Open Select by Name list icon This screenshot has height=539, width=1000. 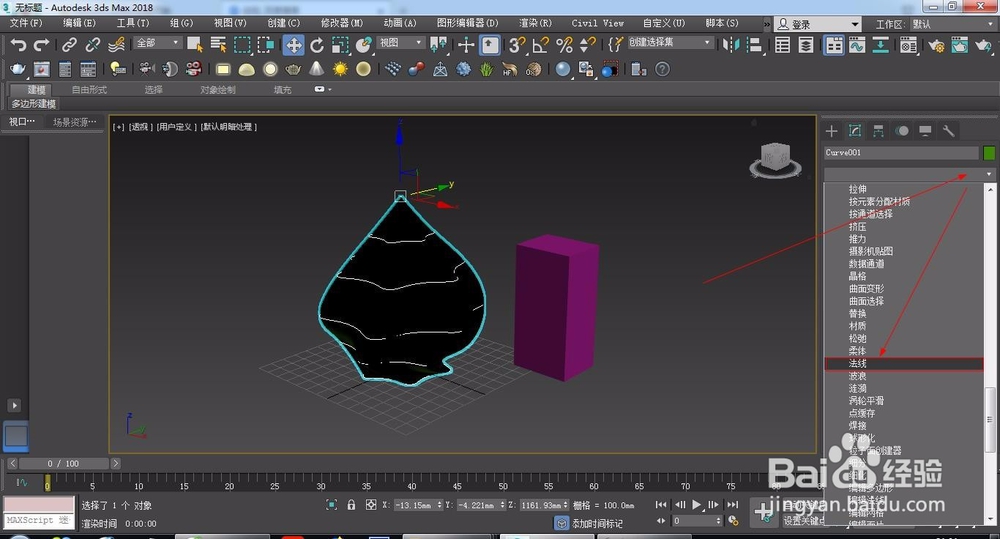219,45
